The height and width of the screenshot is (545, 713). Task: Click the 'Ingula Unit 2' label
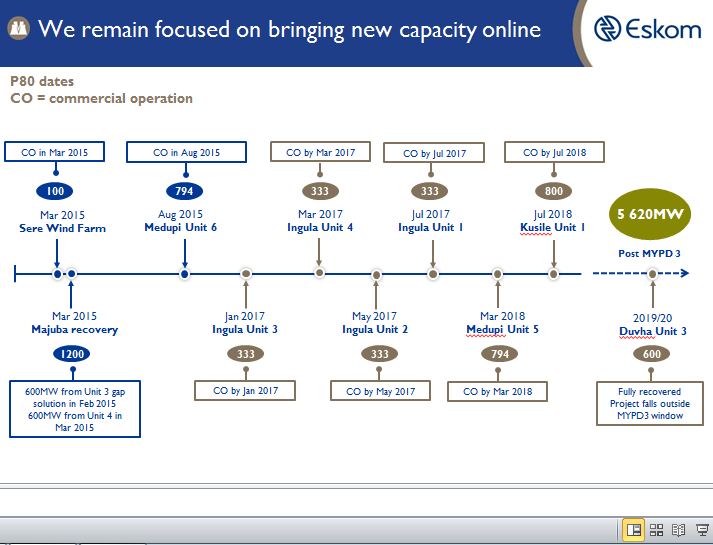[375, 329]
